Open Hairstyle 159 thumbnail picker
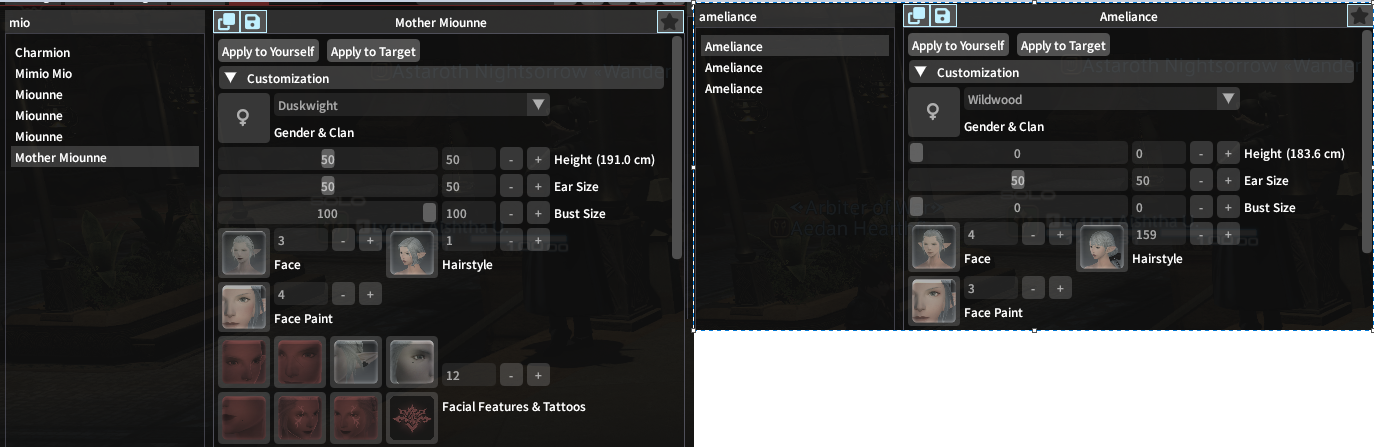 (1102, 248)
